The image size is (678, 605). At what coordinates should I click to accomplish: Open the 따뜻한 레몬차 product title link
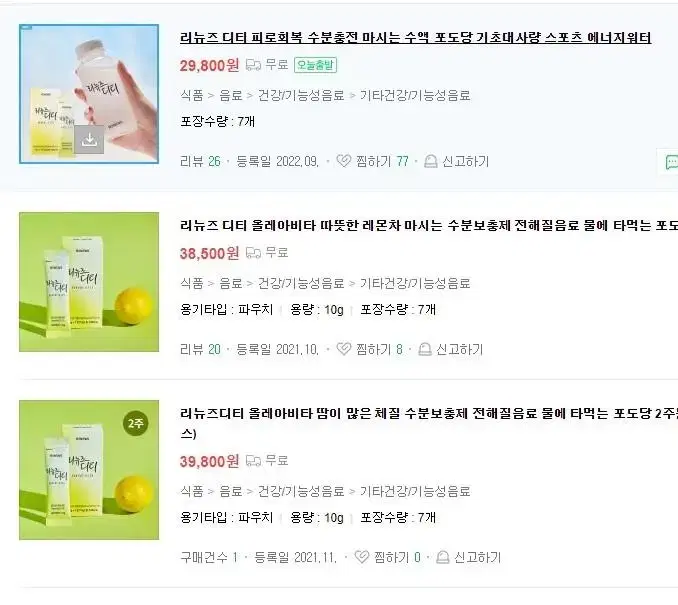429,225
